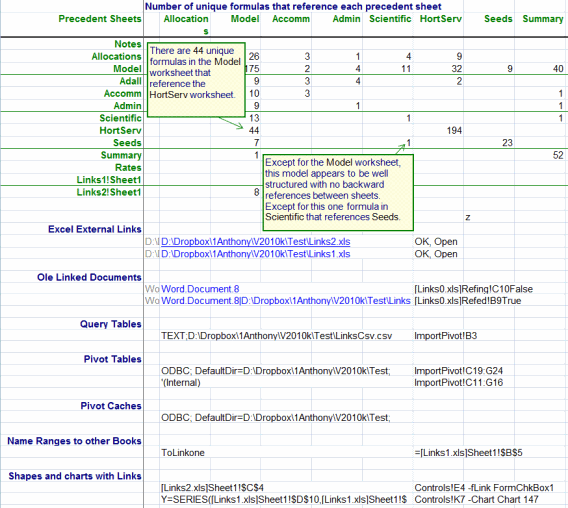Click the Ole Linked Documents heading

(89, 277)
